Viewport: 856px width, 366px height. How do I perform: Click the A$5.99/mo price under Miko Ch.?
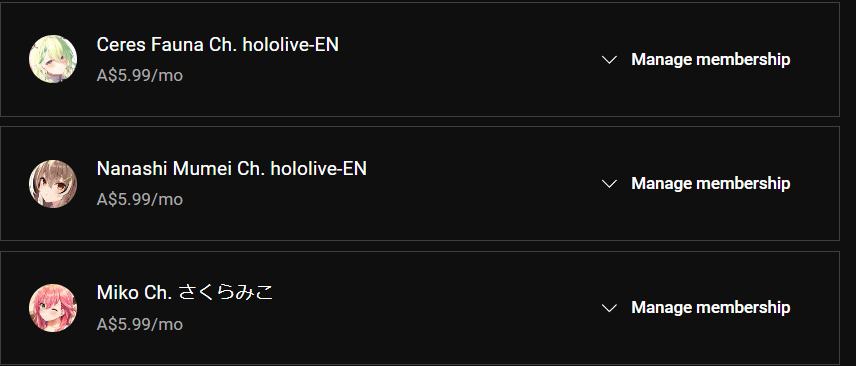coord(140,324)
